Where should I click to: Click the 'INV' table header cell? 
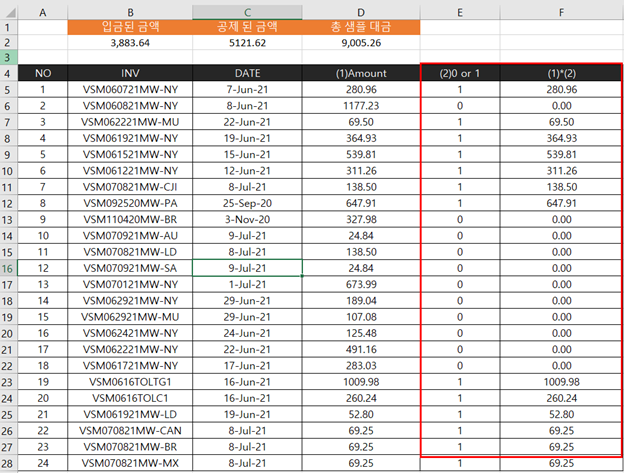(130, 73)
